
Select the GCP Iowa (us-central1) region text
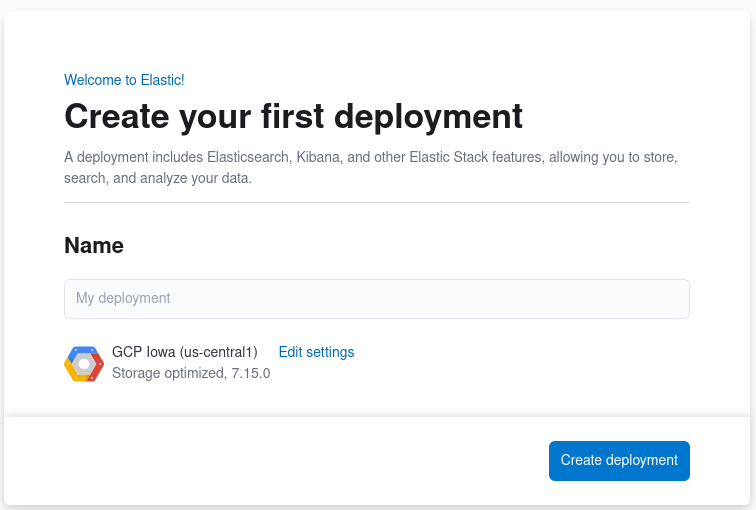(185, 352)
